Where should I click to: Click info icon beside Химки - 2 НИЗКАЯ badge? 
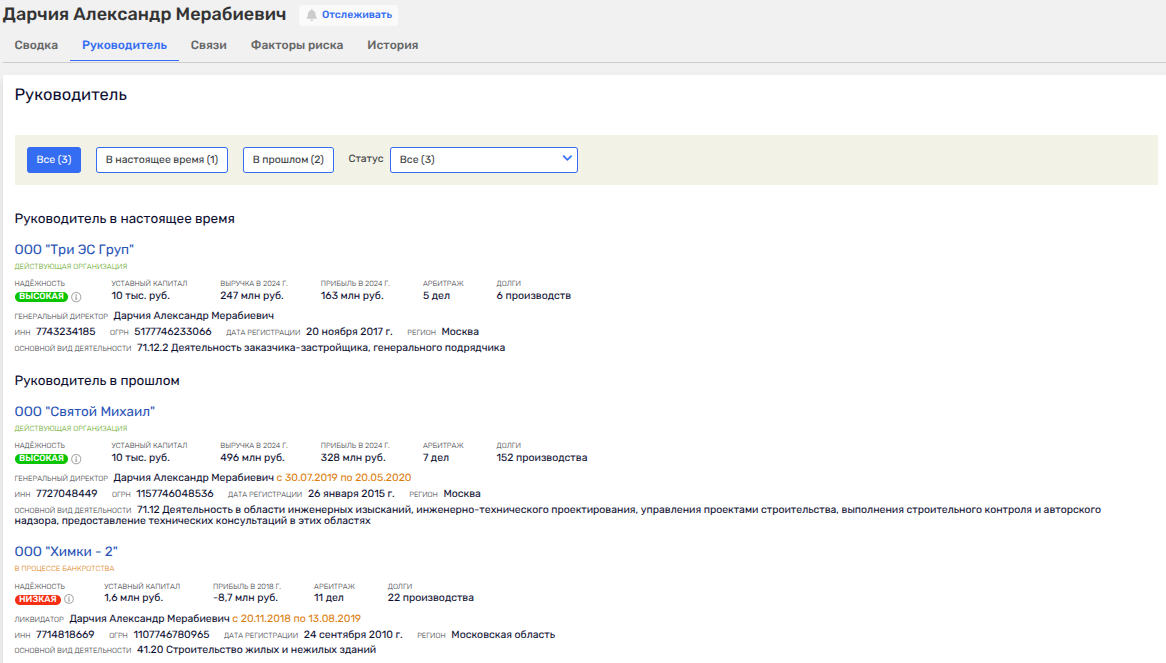[69, 599]
